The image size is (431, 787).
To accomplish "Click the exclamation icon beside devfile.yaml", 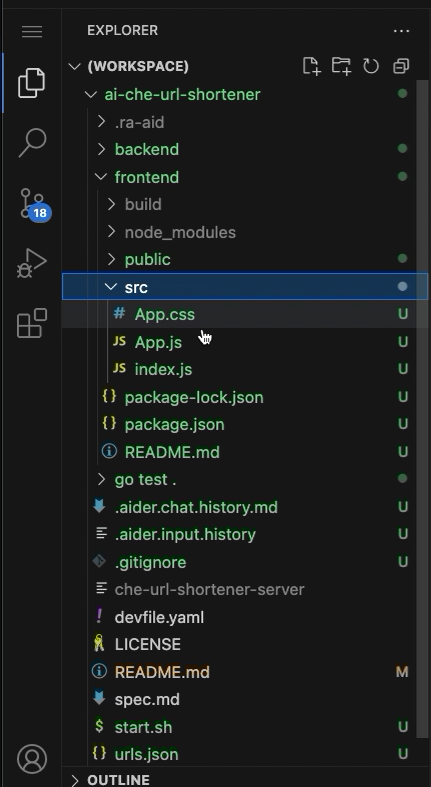I will coord(99,616).
